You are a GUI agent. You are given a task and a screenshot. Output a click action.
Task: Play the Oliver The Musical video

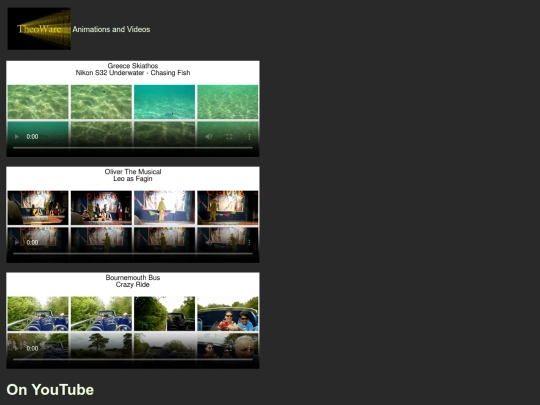point(17,242)
